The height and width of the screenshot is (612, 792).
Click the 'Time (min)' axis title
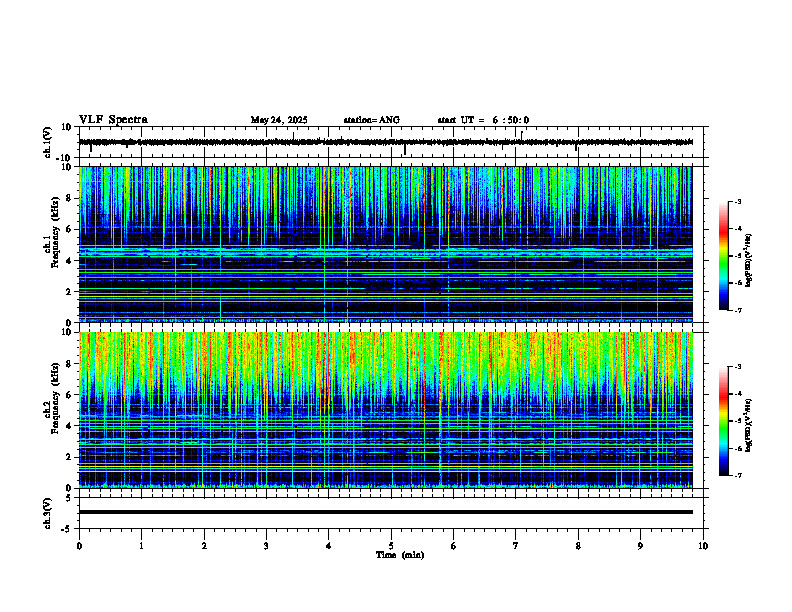[400, 555]
